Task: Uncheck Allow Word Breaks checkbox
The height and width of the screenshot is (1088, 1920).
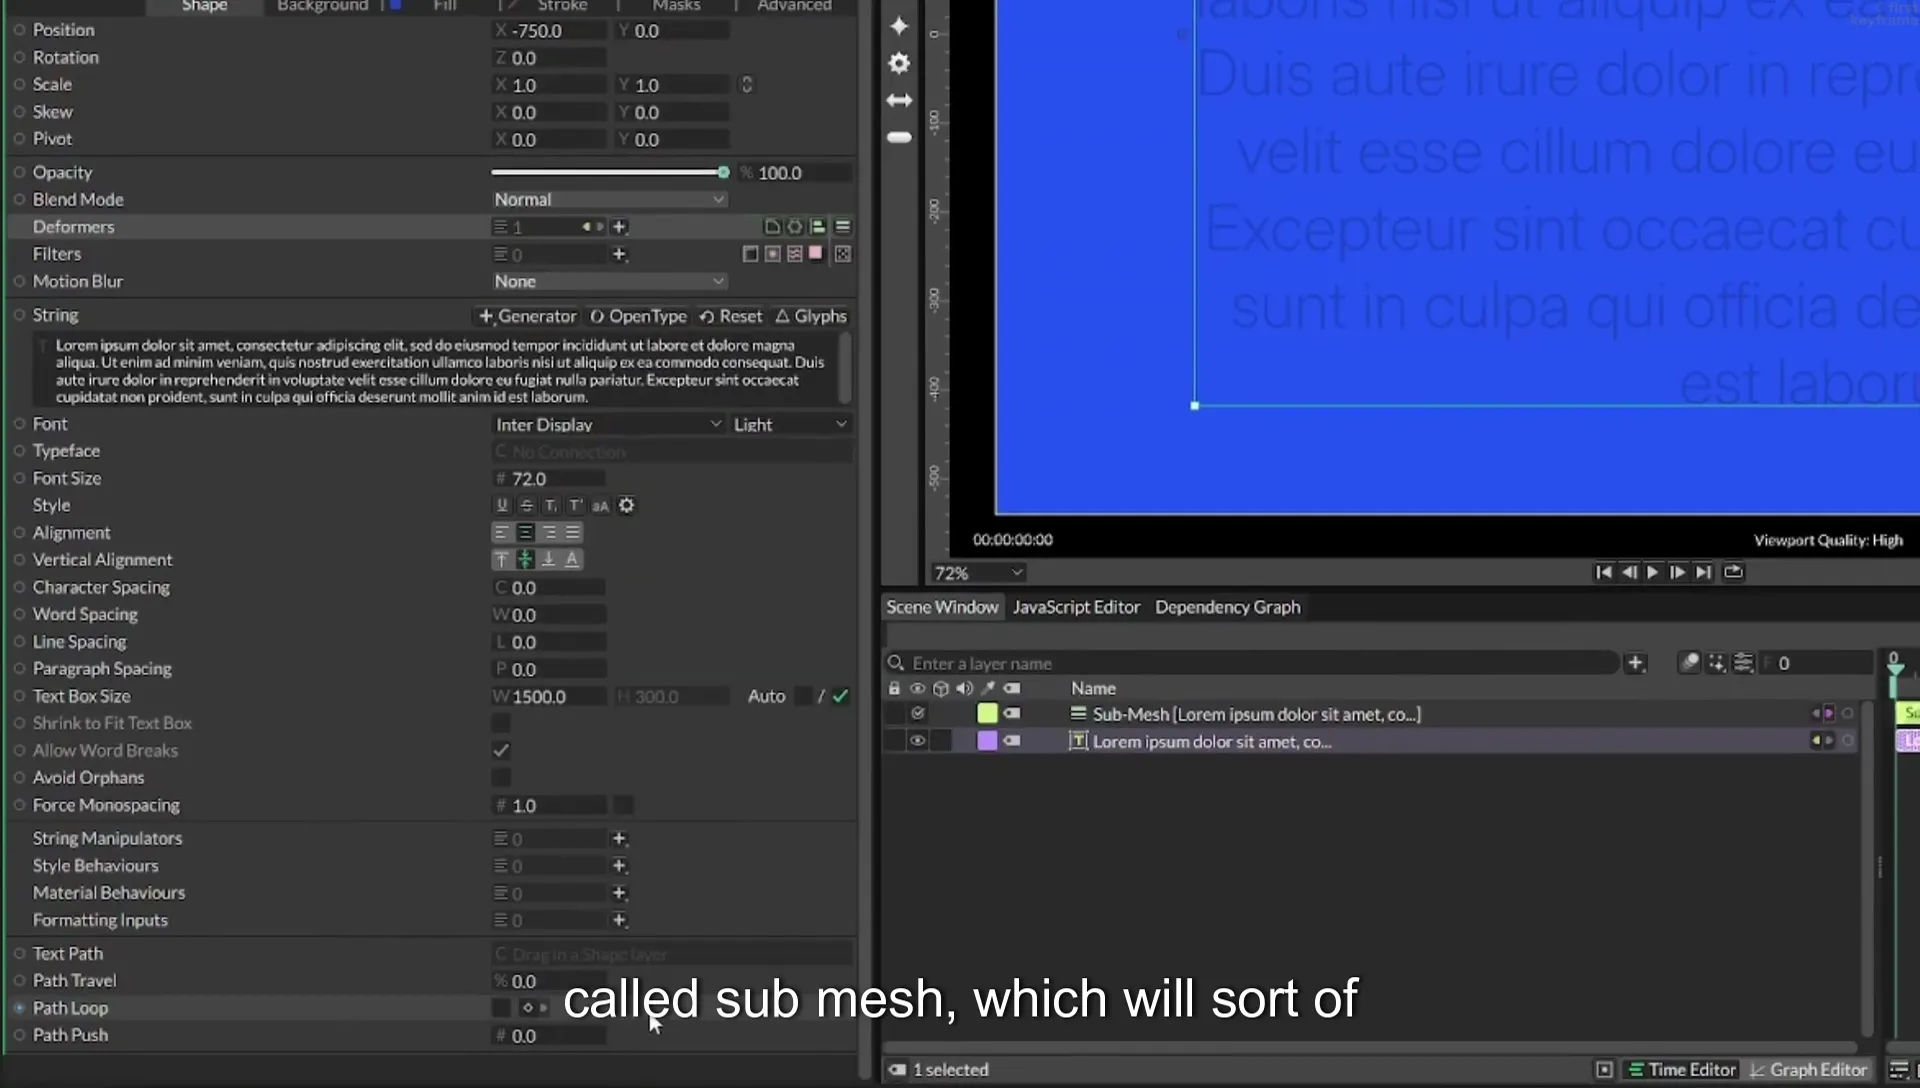Action: tap(501, 750)
